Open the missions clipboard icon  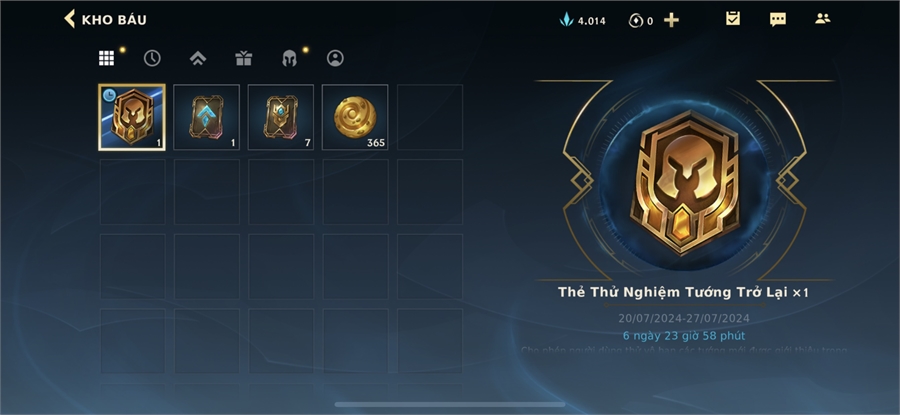pyautogui.click(x=733, y=19)
